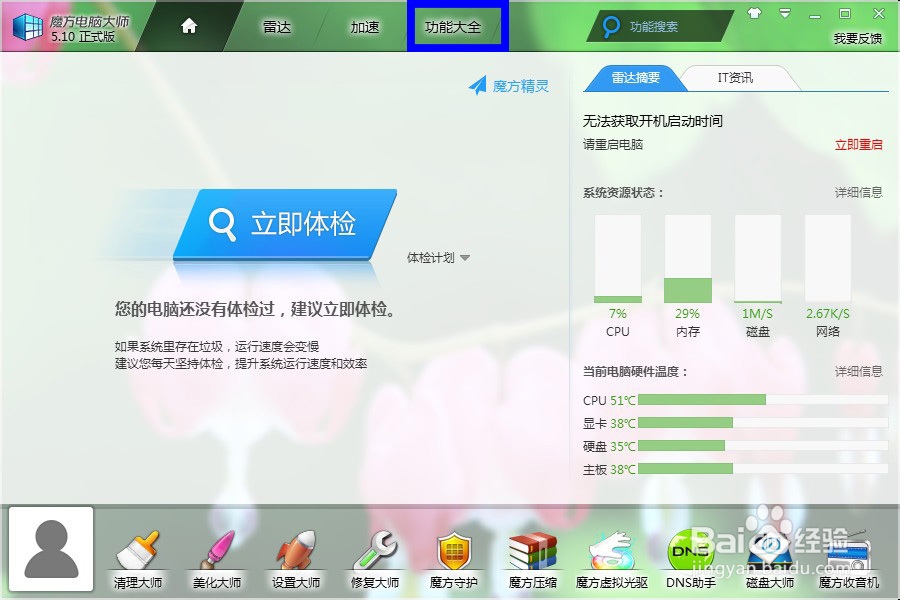
Task: Launch 设置大师 rocket icon
Action: (x=296, y=550)
